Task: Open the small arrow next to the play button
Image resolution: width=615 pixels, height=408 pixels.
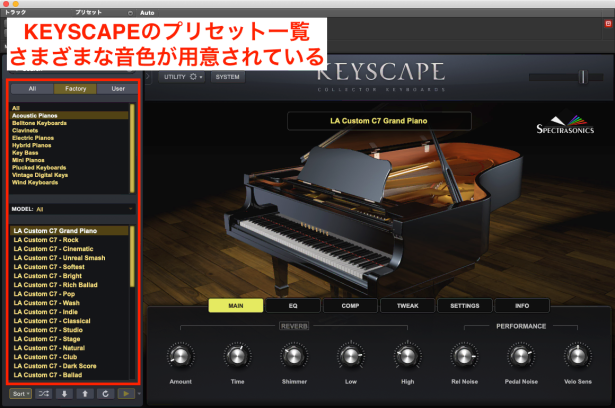Action: (x=139, y=393)
